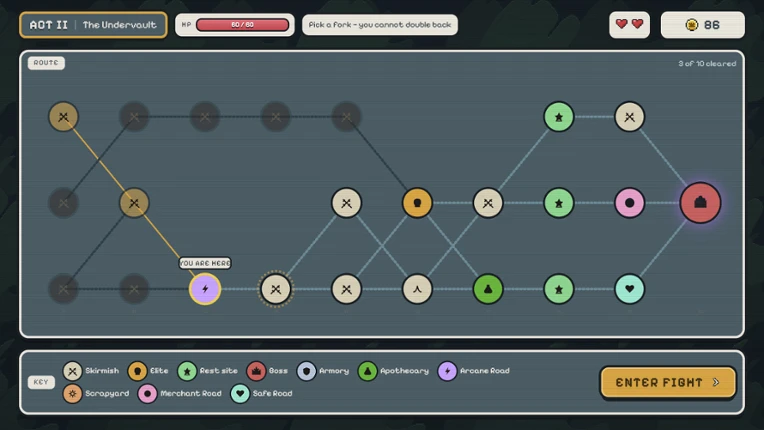Click the Skirmish icon in the key legend
This screenshot has width=764, height=430.
[x=72, y=371]
